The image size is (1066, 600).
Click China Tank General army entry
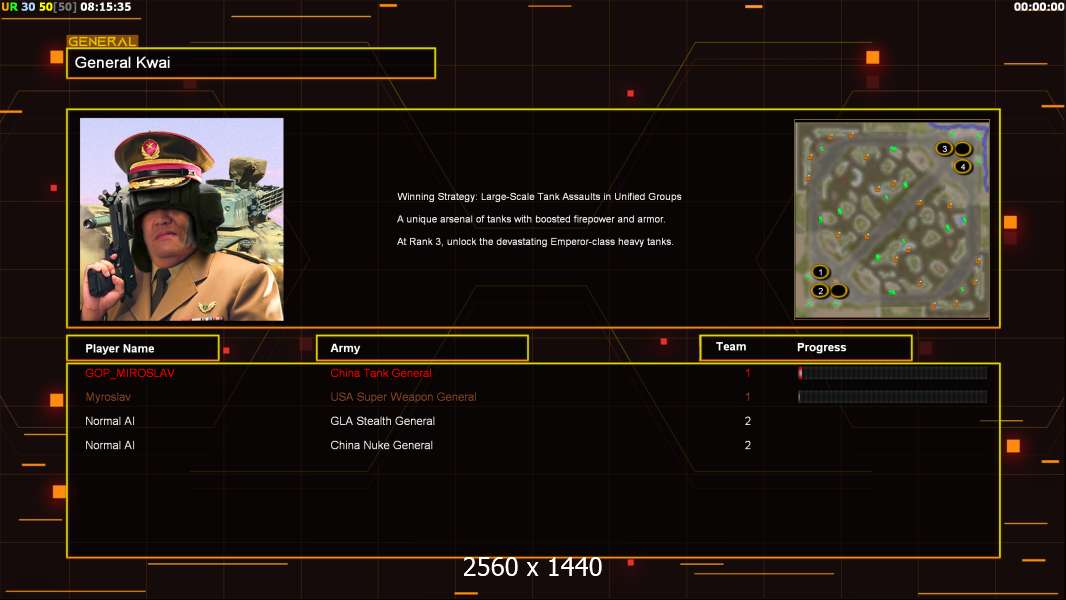coord(381,373)
